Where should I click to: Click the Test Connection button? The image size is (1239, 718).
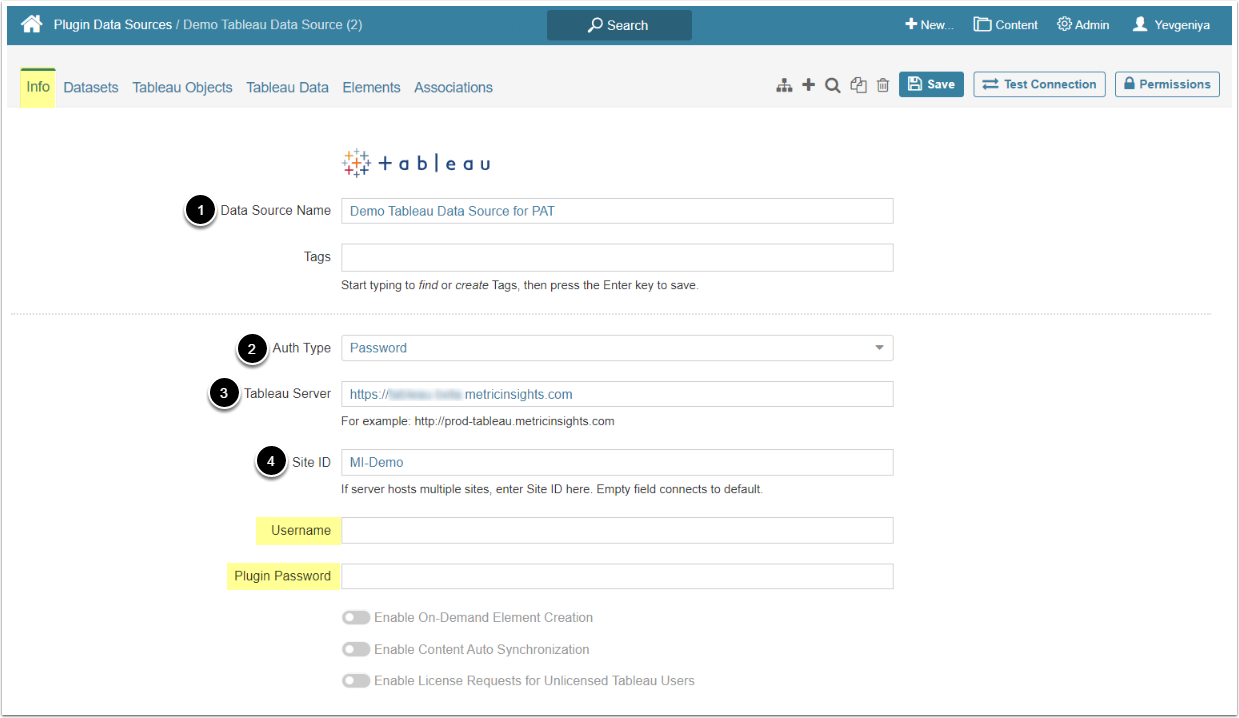[1039, 85]
